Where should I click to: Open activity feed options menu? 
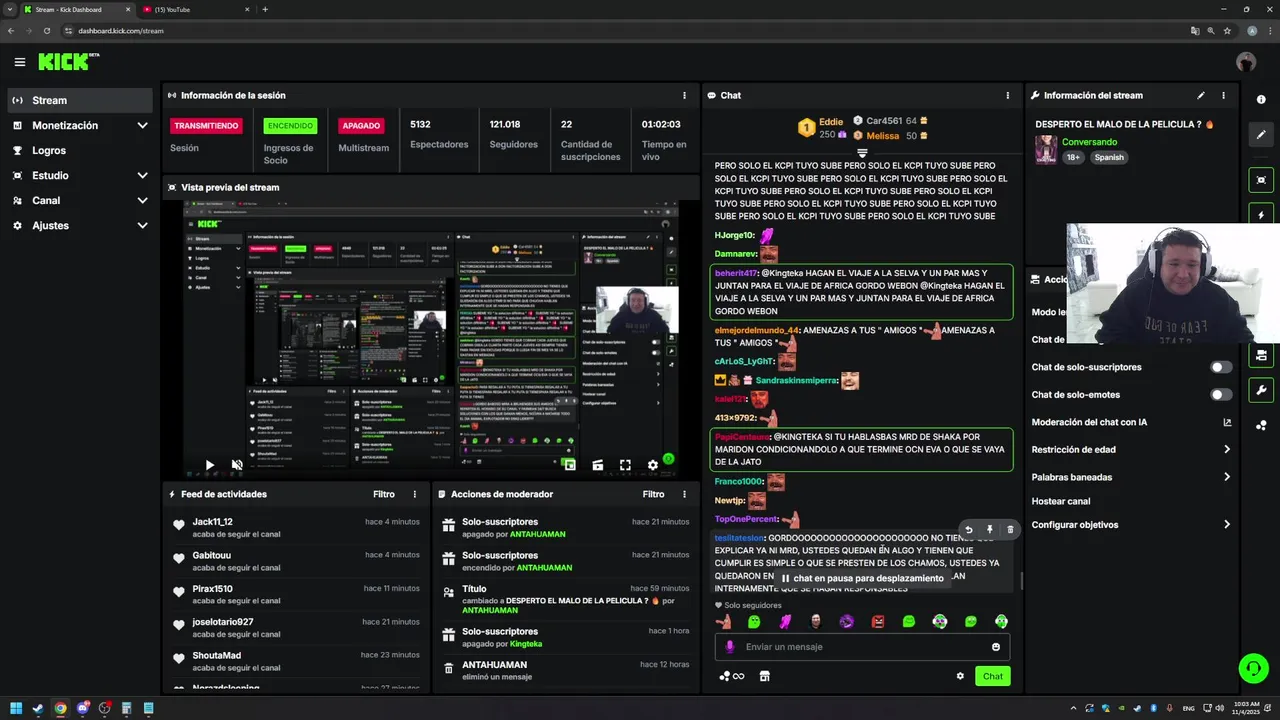414,494
